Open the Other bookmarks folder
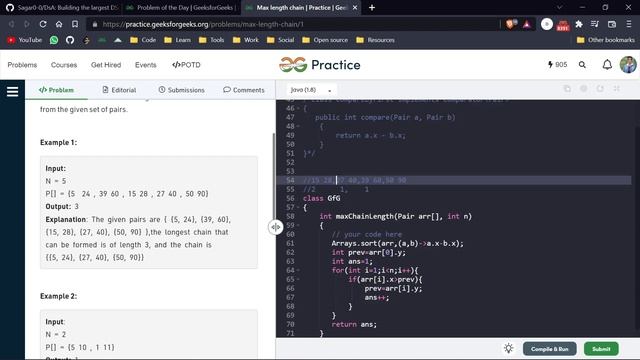 pyautogui.click(x=605, y=40)
